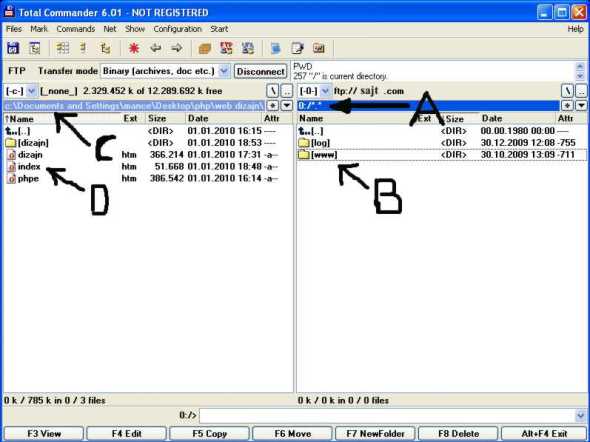
Task: Sort left panel by Date column header
Action: [223, 119]
